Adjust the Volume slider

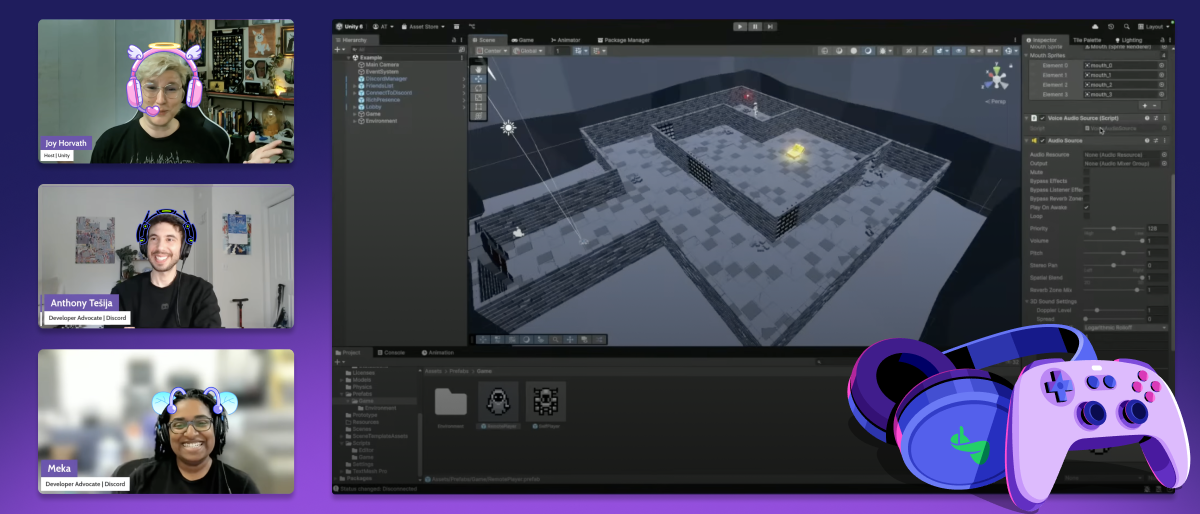[1114, 241]
